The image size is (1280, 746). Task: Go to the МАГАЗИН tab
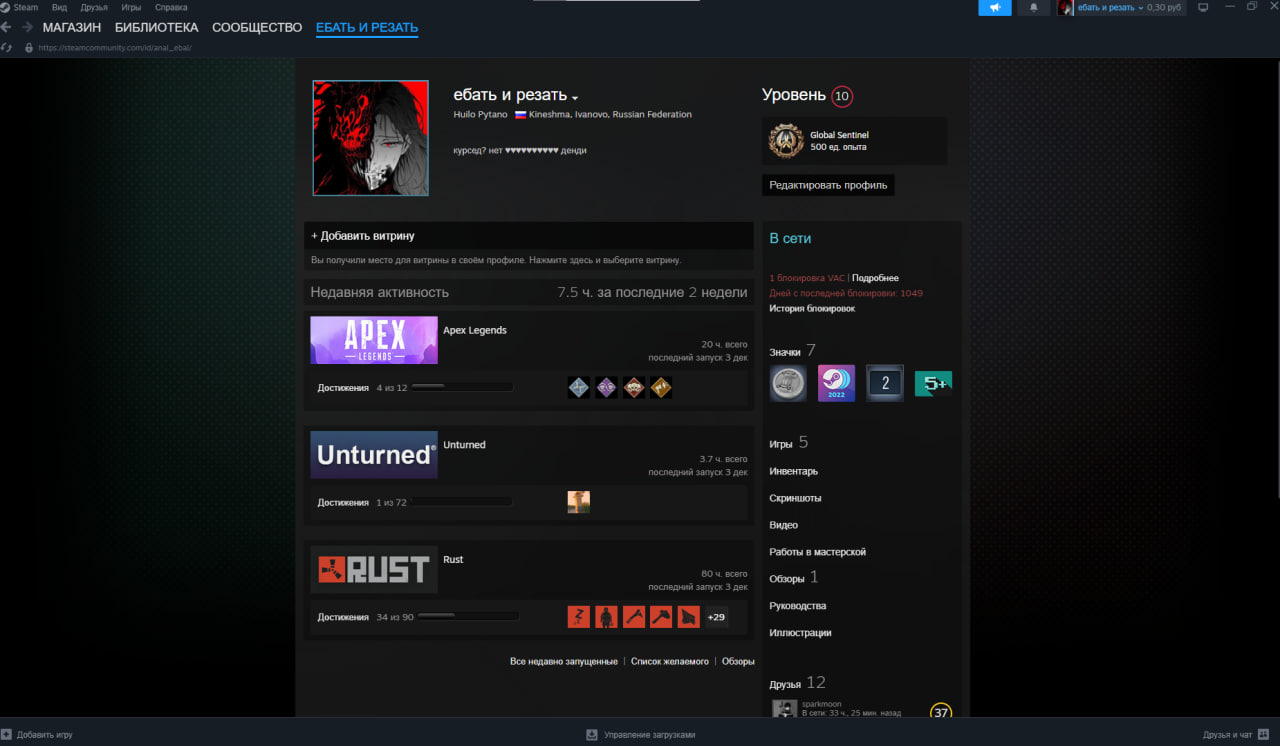pos(71,27)
